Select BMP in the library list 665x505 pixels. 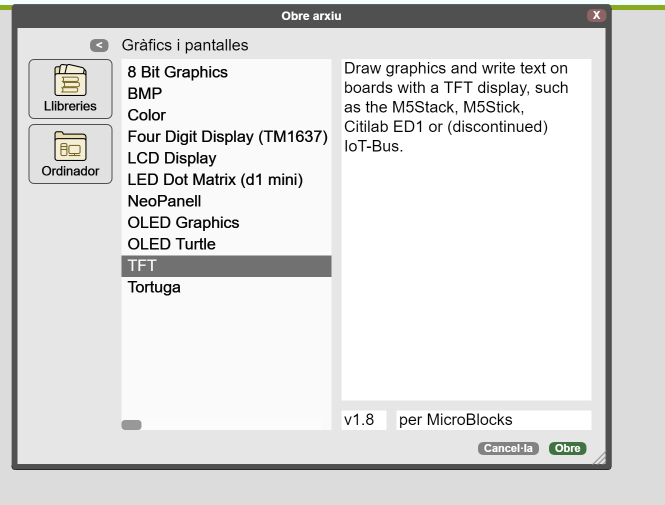[x=145, y=94]
